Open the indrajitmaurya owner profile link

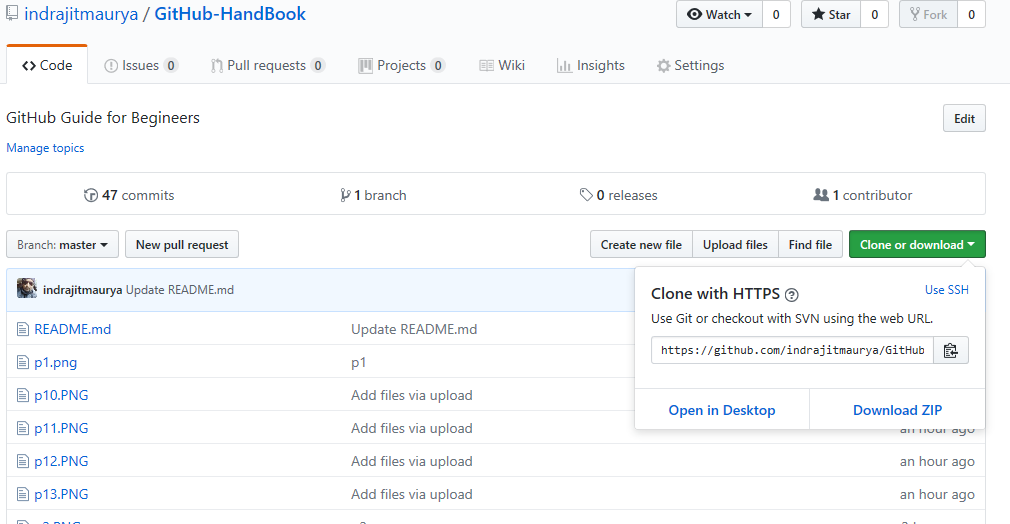pyautogui.click(x=81, y=14)
